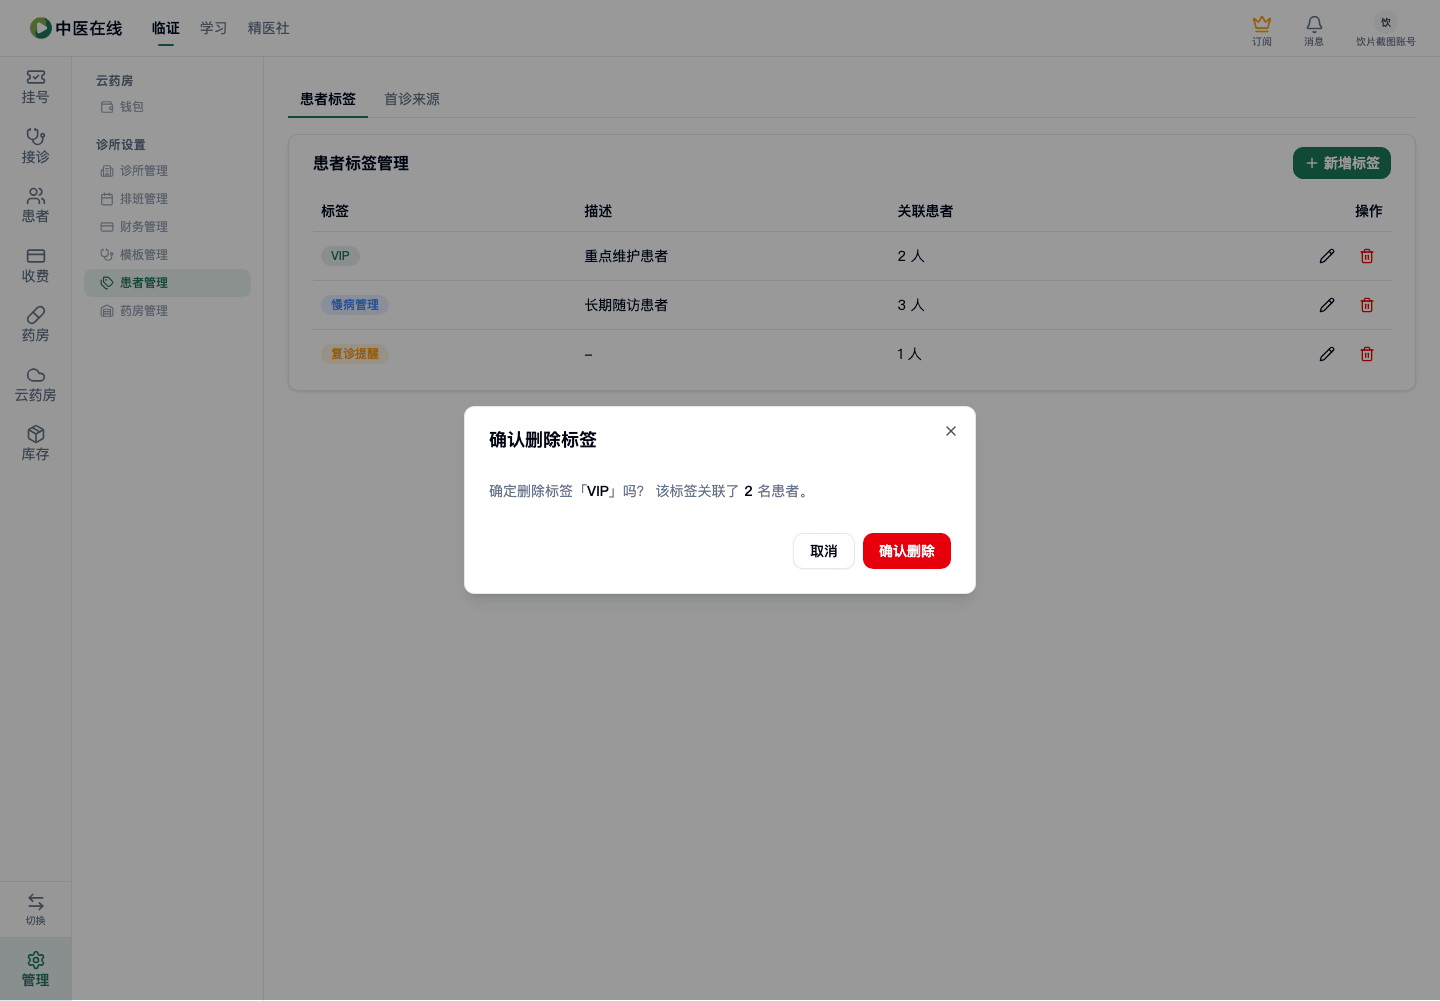Delete the 慢病管理 tag row
Screen dimensions: 1440x1001
click(x=1367, y=305)
